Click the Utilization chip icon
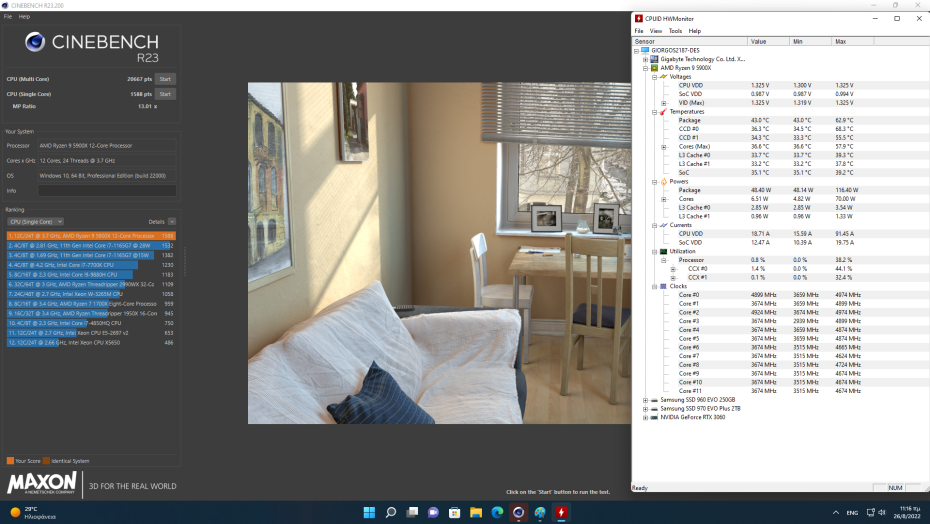Screen dimensions: 930x524 tap(663, 251)
